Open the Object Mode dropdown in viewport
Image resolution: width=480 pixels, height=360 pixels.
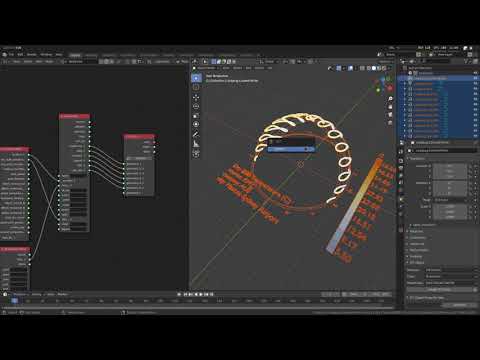point(207,68)
